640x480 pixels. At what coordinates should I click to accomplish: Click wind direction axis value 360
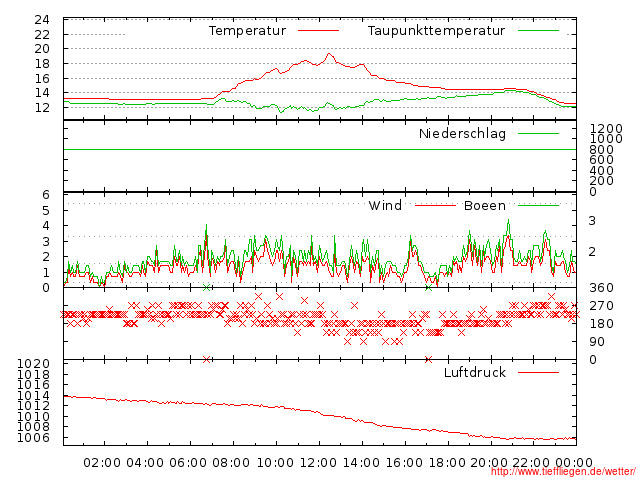pyautogui.click(x=601, y=288)
